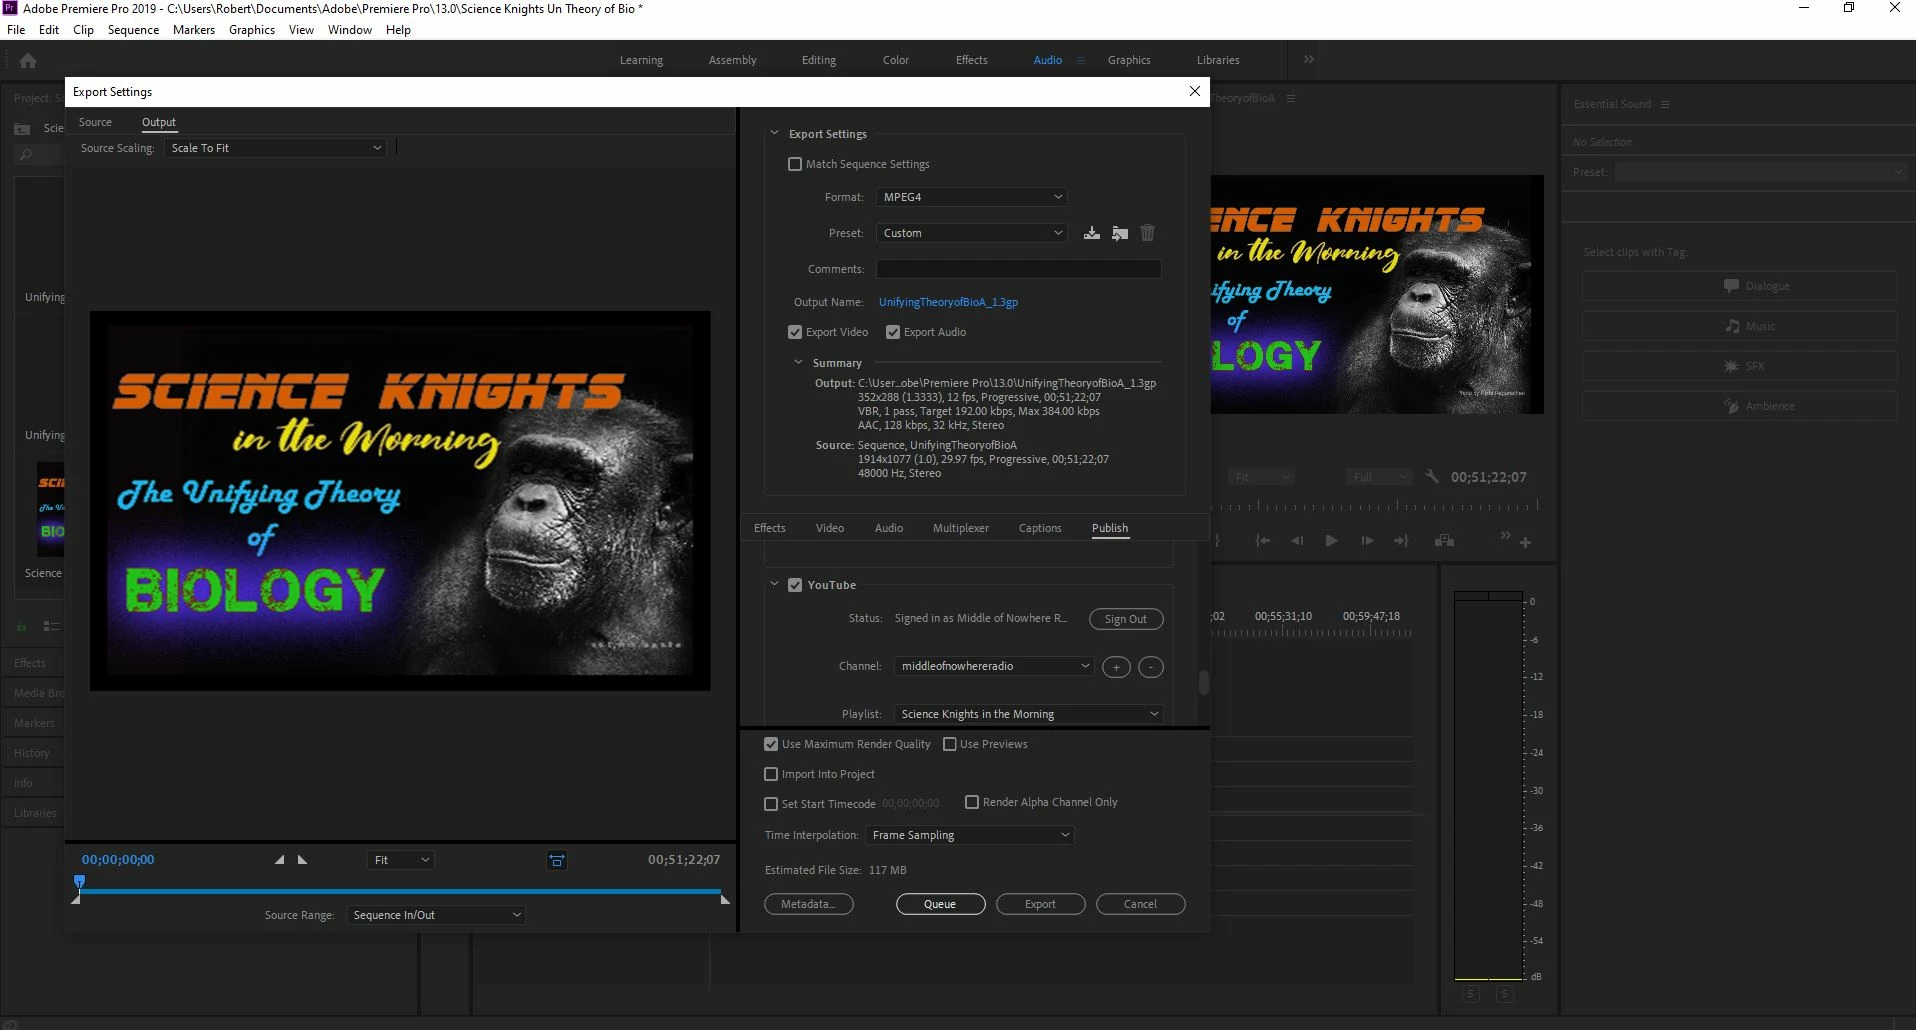Open the Playlist dropdown
The width and height of the screenshot is (1916, 1030).
coord(1029,714)
